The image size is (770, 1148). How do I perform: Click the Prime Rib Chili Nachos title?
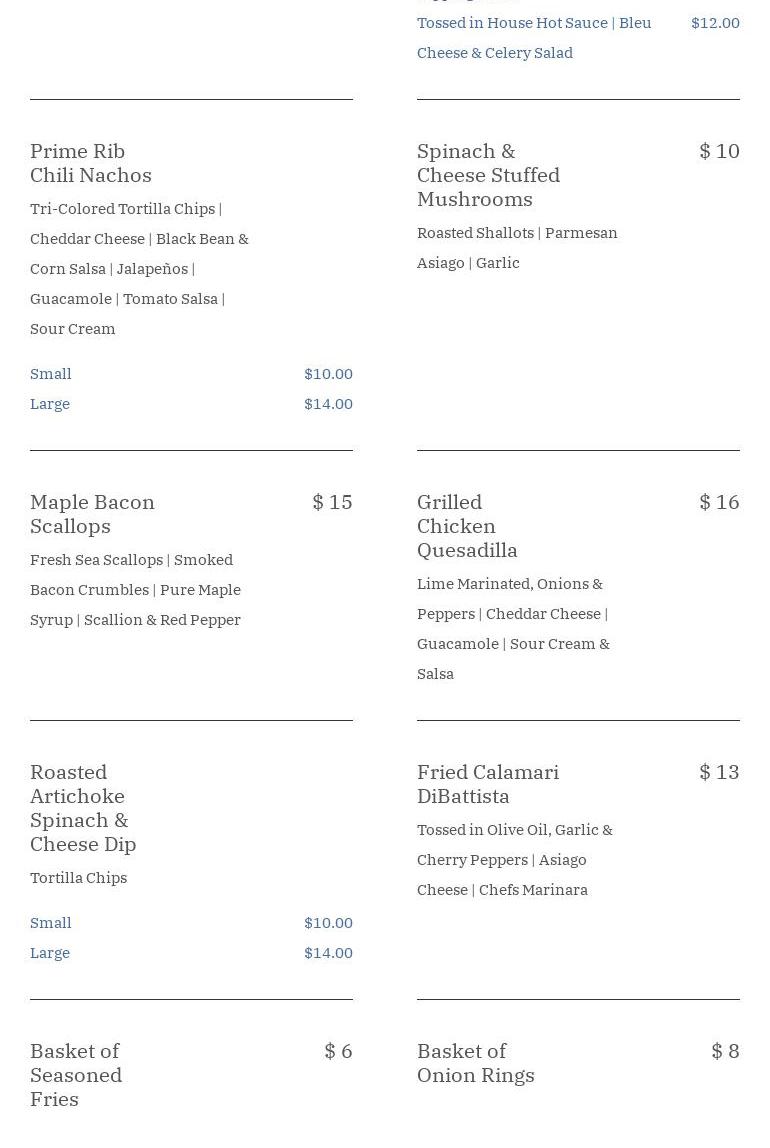pos(91,163)
